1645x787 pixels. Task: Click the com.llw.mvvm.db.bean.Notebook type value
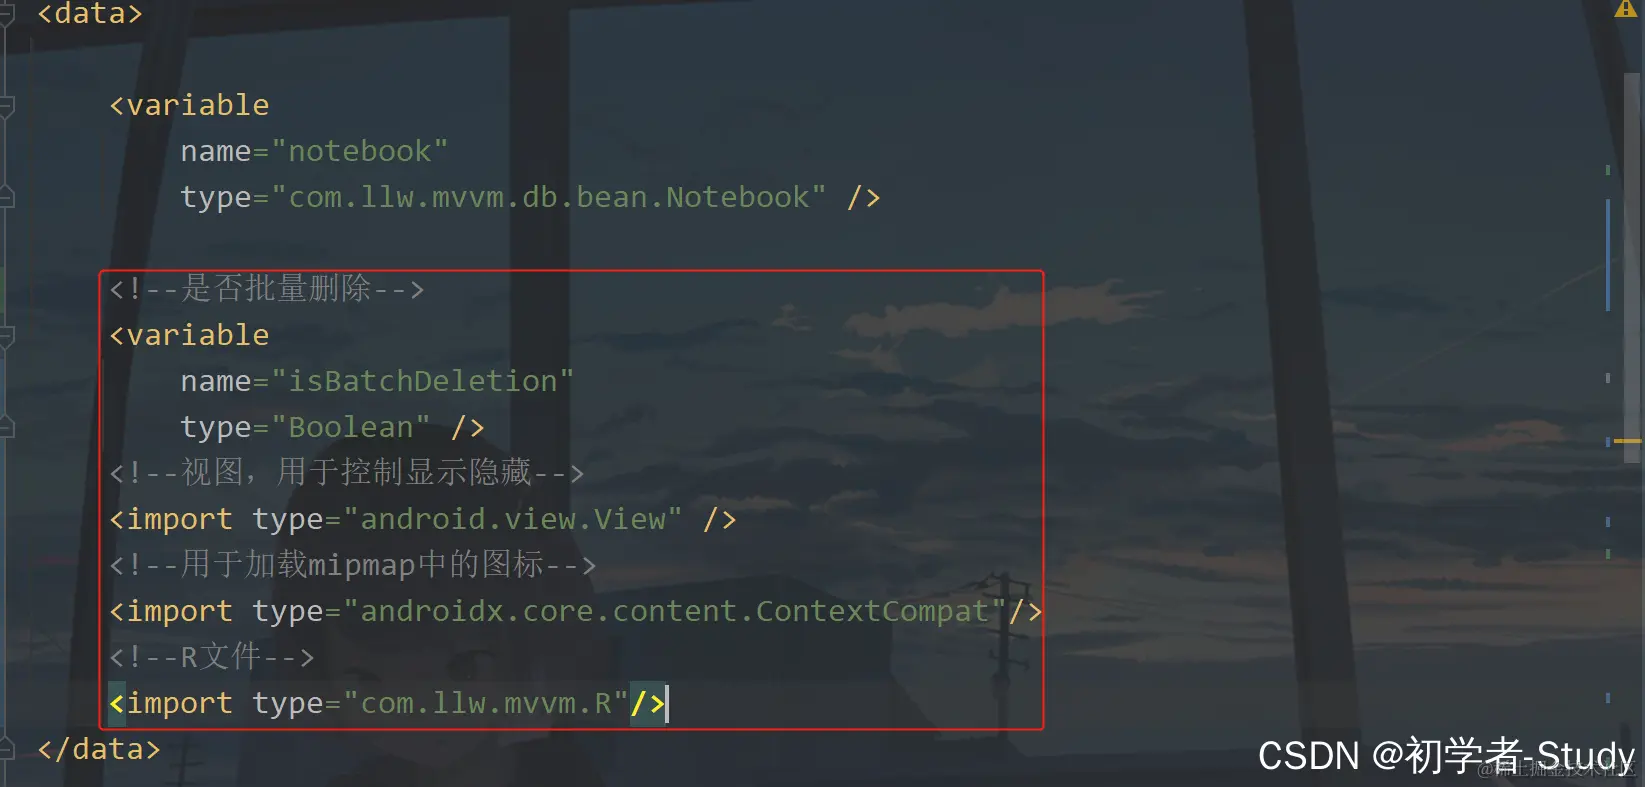[548, 197]
